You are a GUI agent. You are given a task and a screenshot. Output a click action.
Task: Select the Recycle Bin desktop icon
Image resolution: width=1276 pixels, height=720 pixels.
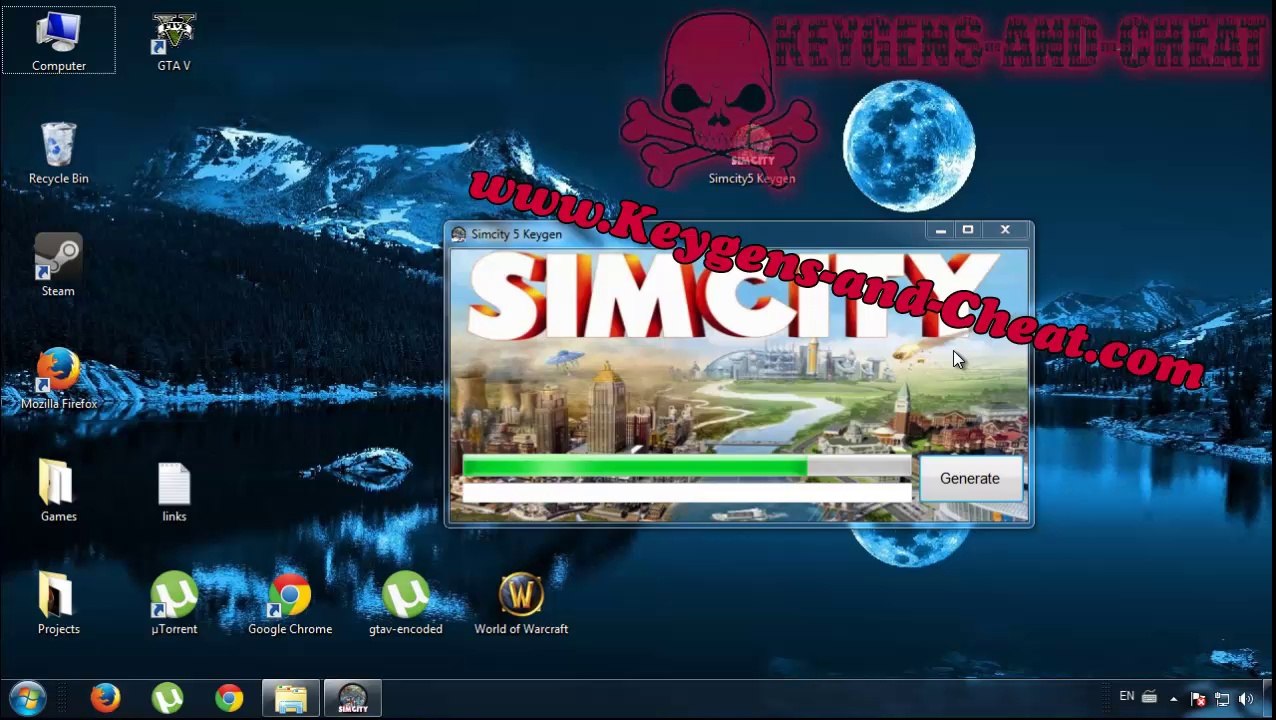(x=58, y=153)
